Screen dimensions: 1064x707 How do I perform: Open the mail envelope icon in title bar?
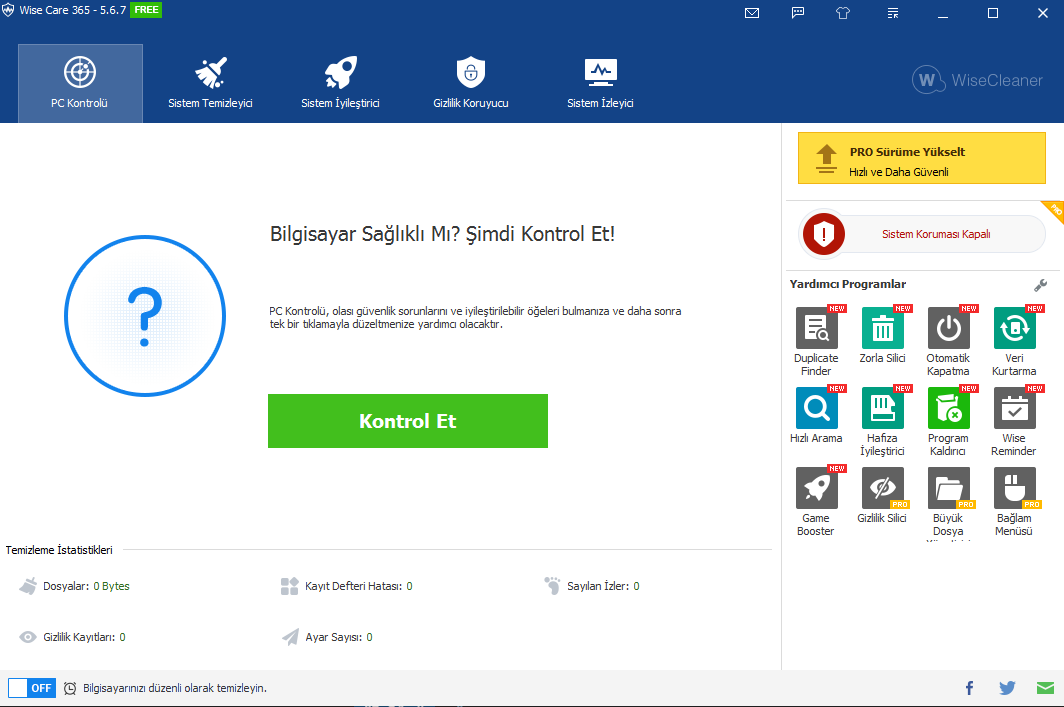752,13
